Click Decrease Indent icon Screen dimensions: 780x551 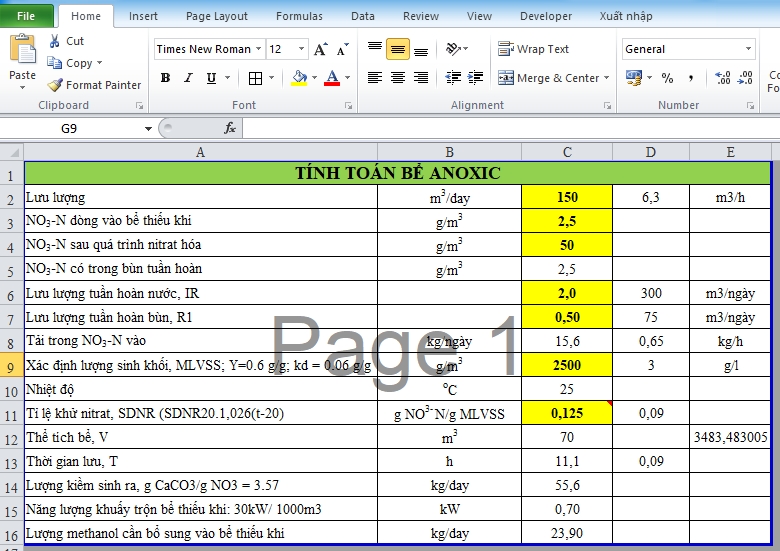tap(453, 78)
